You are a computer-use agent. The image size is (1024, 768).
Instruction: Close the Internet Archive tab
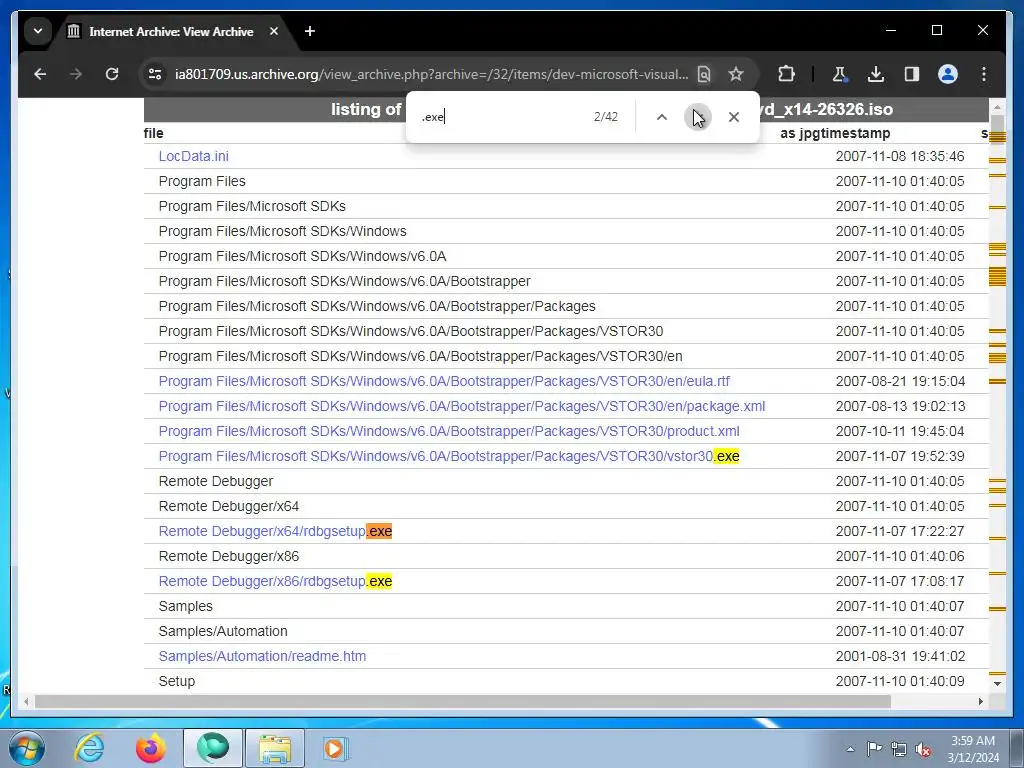[274, 31]
